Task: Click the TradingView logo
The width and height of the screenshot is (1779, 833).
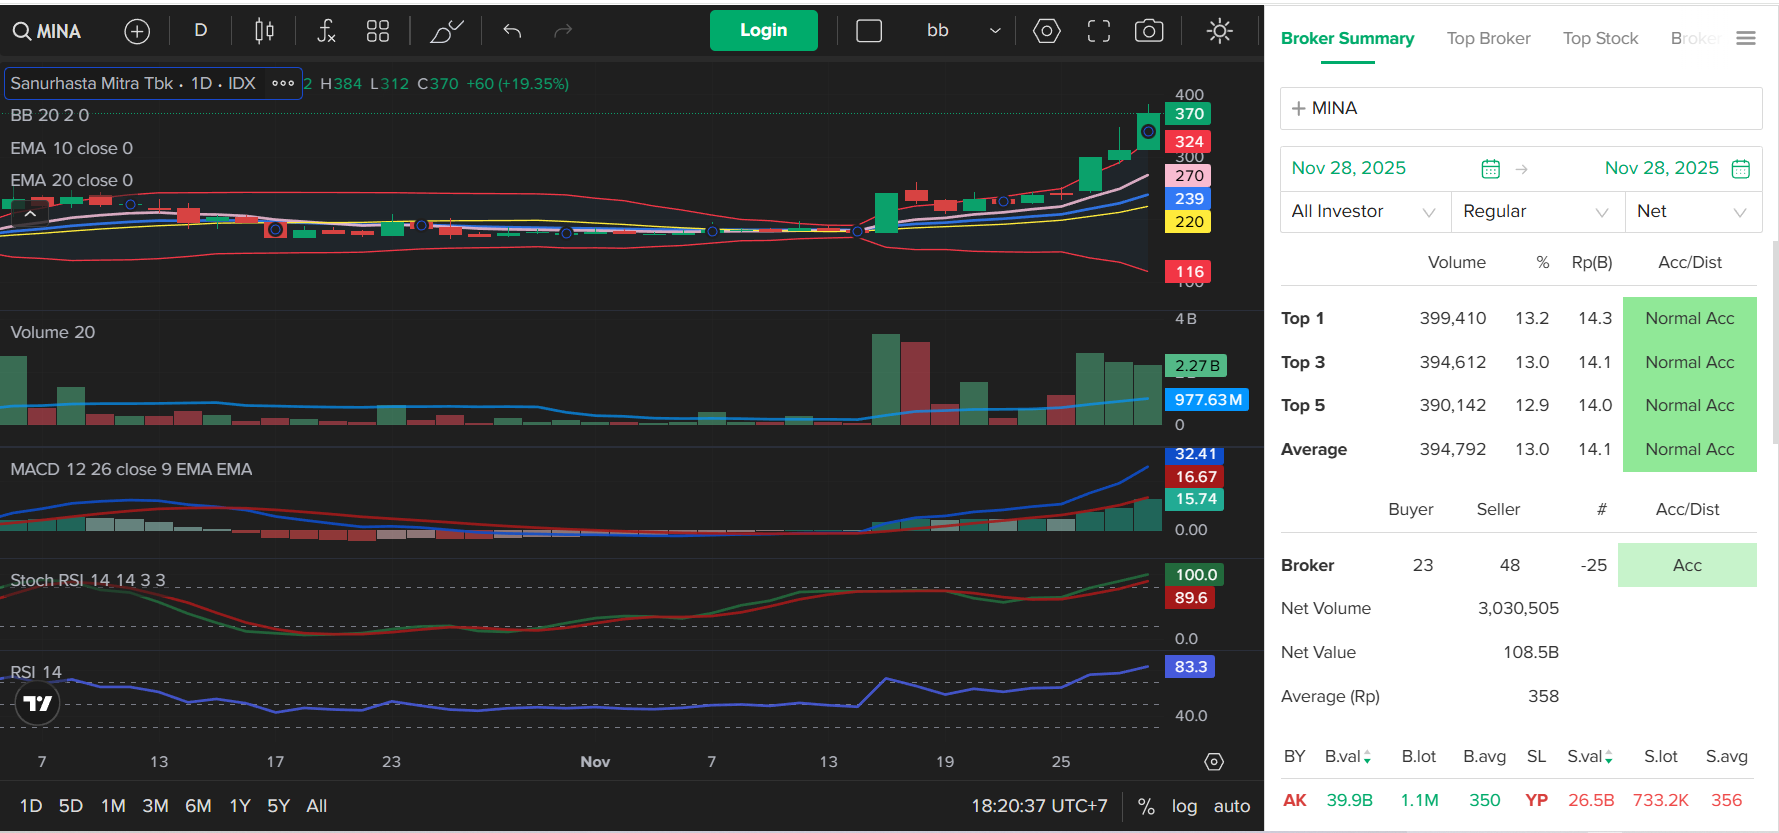Action: pos(38,704)
